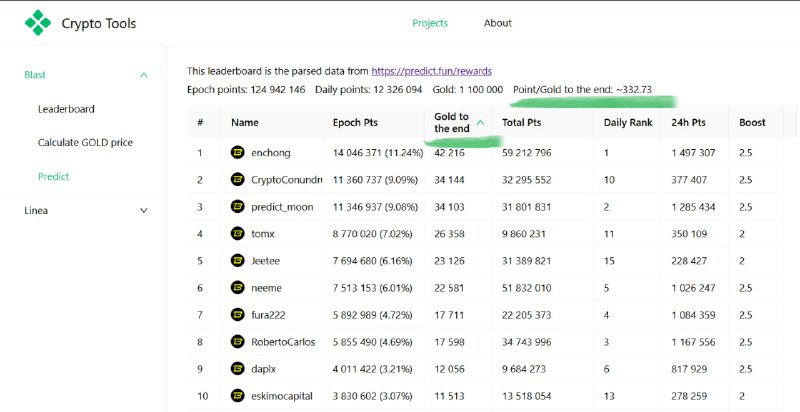The height and width of the screenshot is (412, 800).
Task: Click total points value 59 212 796
Action: [527, 152]
